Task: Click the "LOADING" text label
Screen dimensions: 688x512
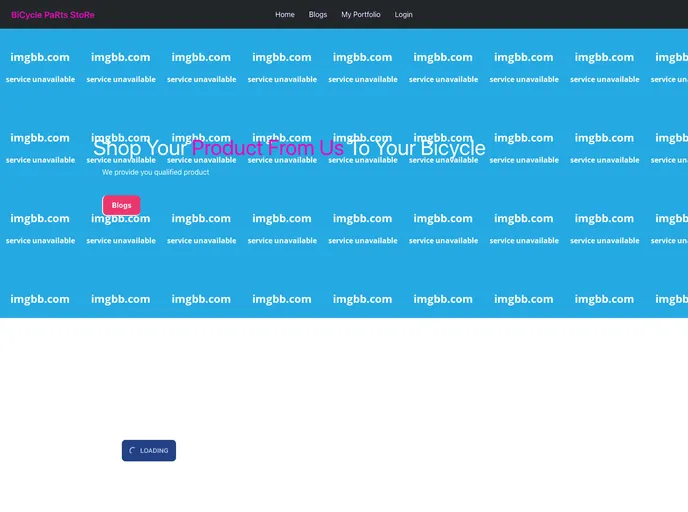Action: point(154,451)
